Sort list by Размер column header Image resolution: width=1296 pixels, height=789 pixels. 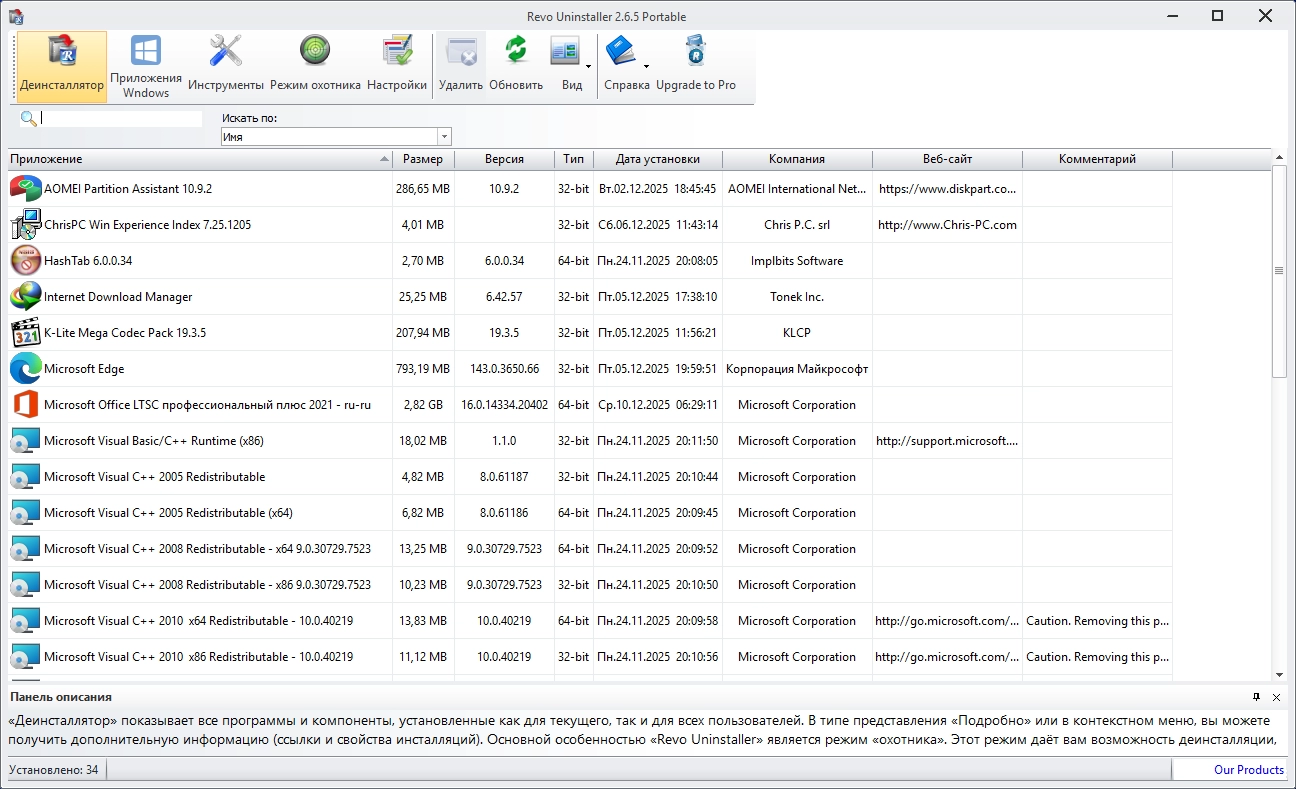click(x=423, y=159)
